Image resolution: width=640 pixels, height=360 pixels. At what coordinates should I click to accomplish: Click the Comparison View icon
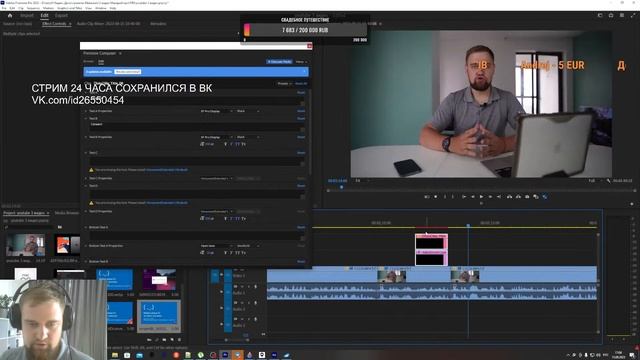pos(536,197)
